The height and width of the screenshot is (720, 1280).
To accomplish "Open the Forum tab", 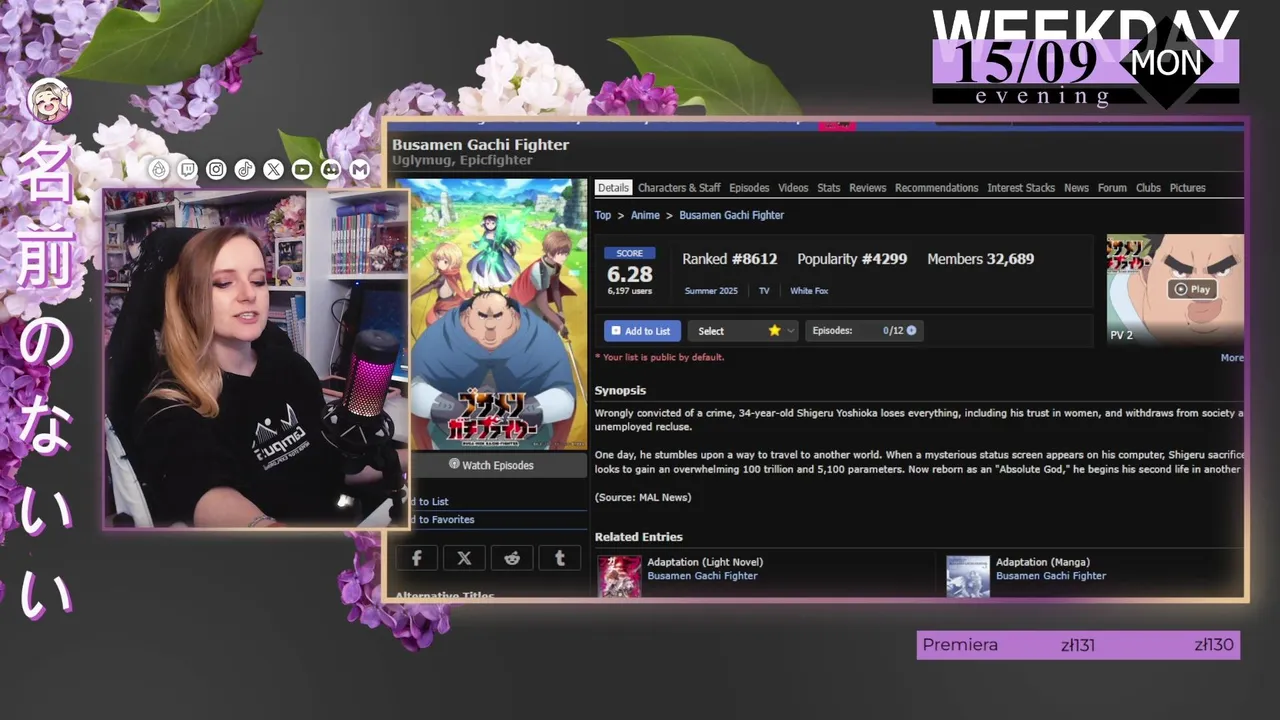I will pos(1112,188).
